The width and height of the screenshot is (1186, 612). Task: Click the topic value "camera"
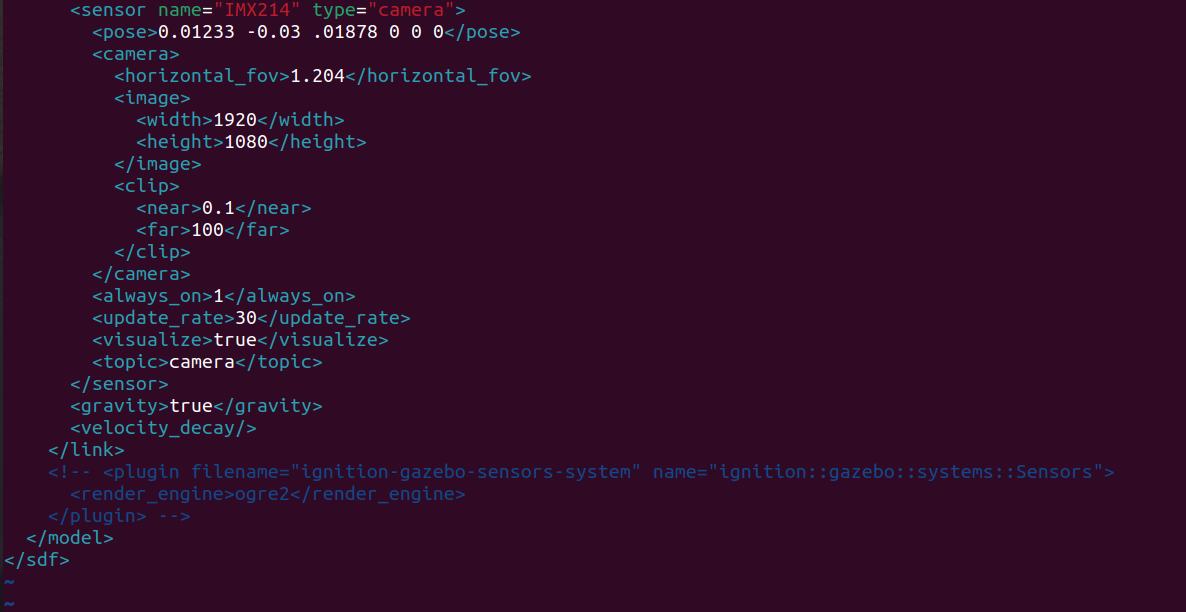[x=201, y=362]
